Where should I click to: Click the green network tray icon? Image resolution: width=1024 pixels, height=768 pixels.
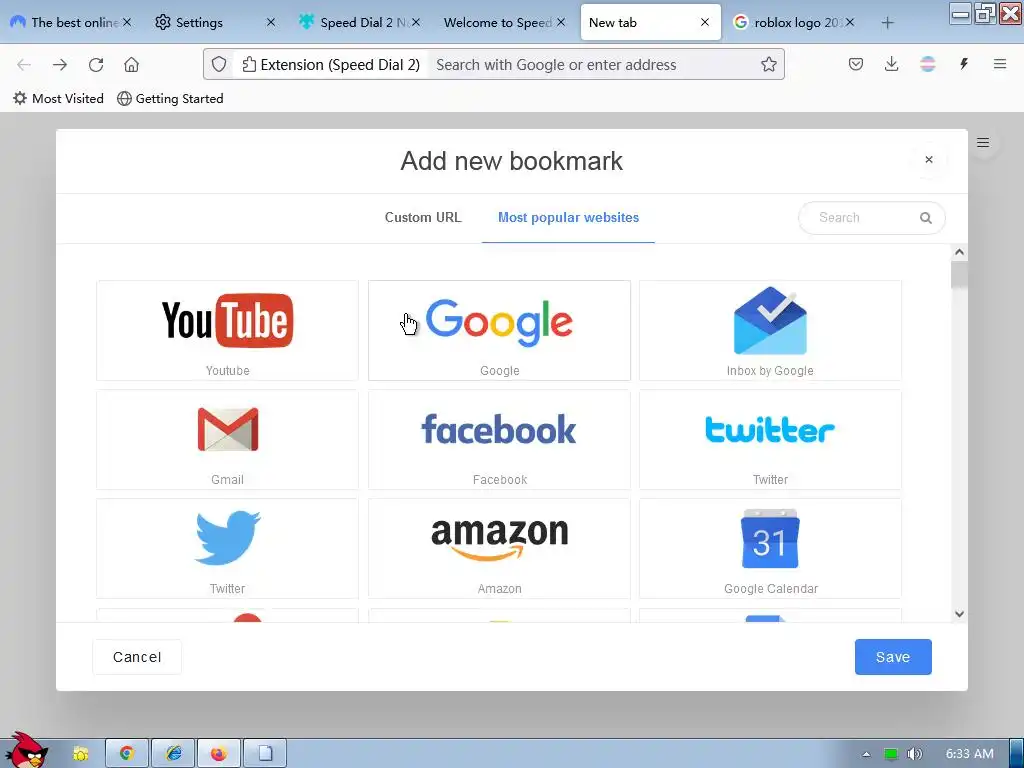pyautogui.click(x=891, y=754)
